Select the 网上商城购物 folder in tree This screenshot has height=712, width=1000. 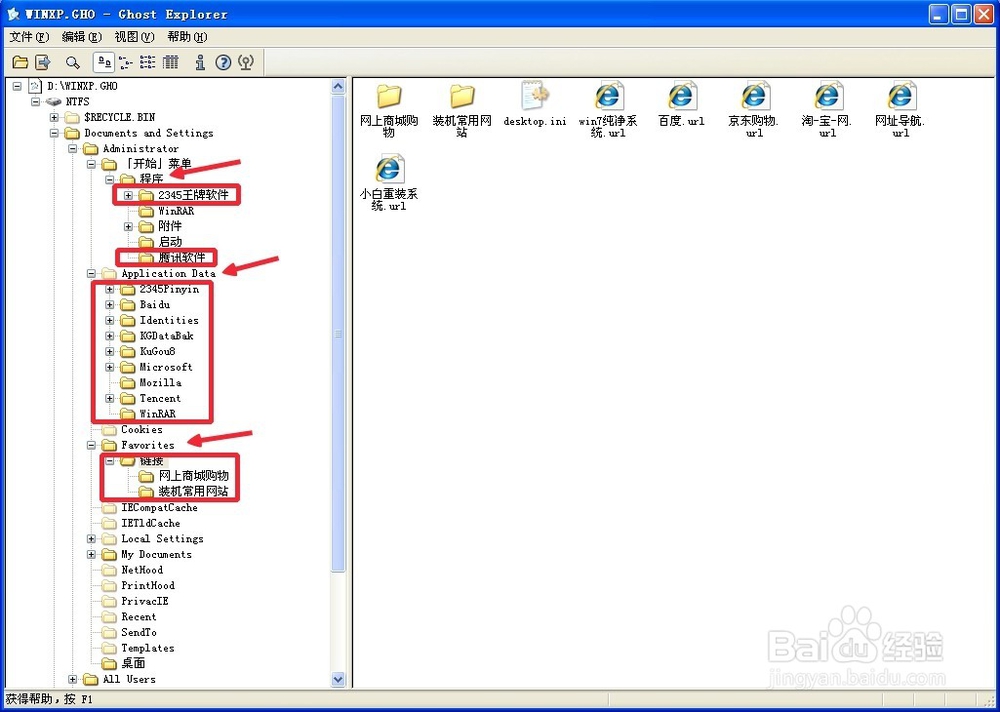(193, 476)
